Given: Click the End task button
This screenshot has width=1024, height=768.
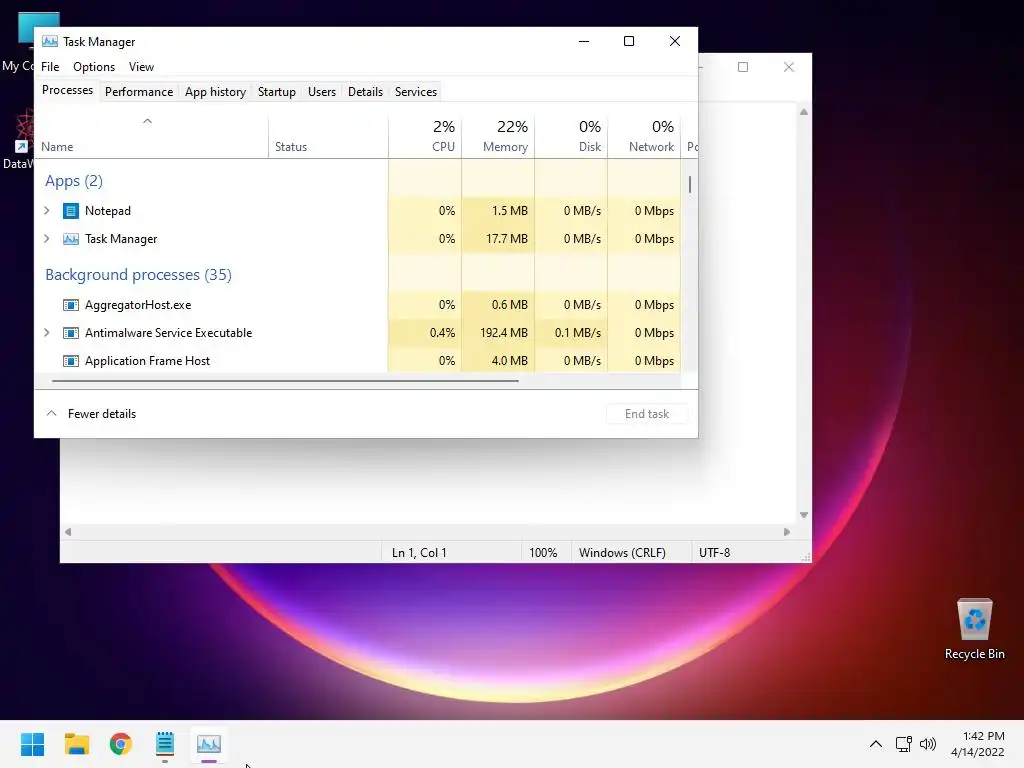Looking at the screenshot, I should 647,414.
